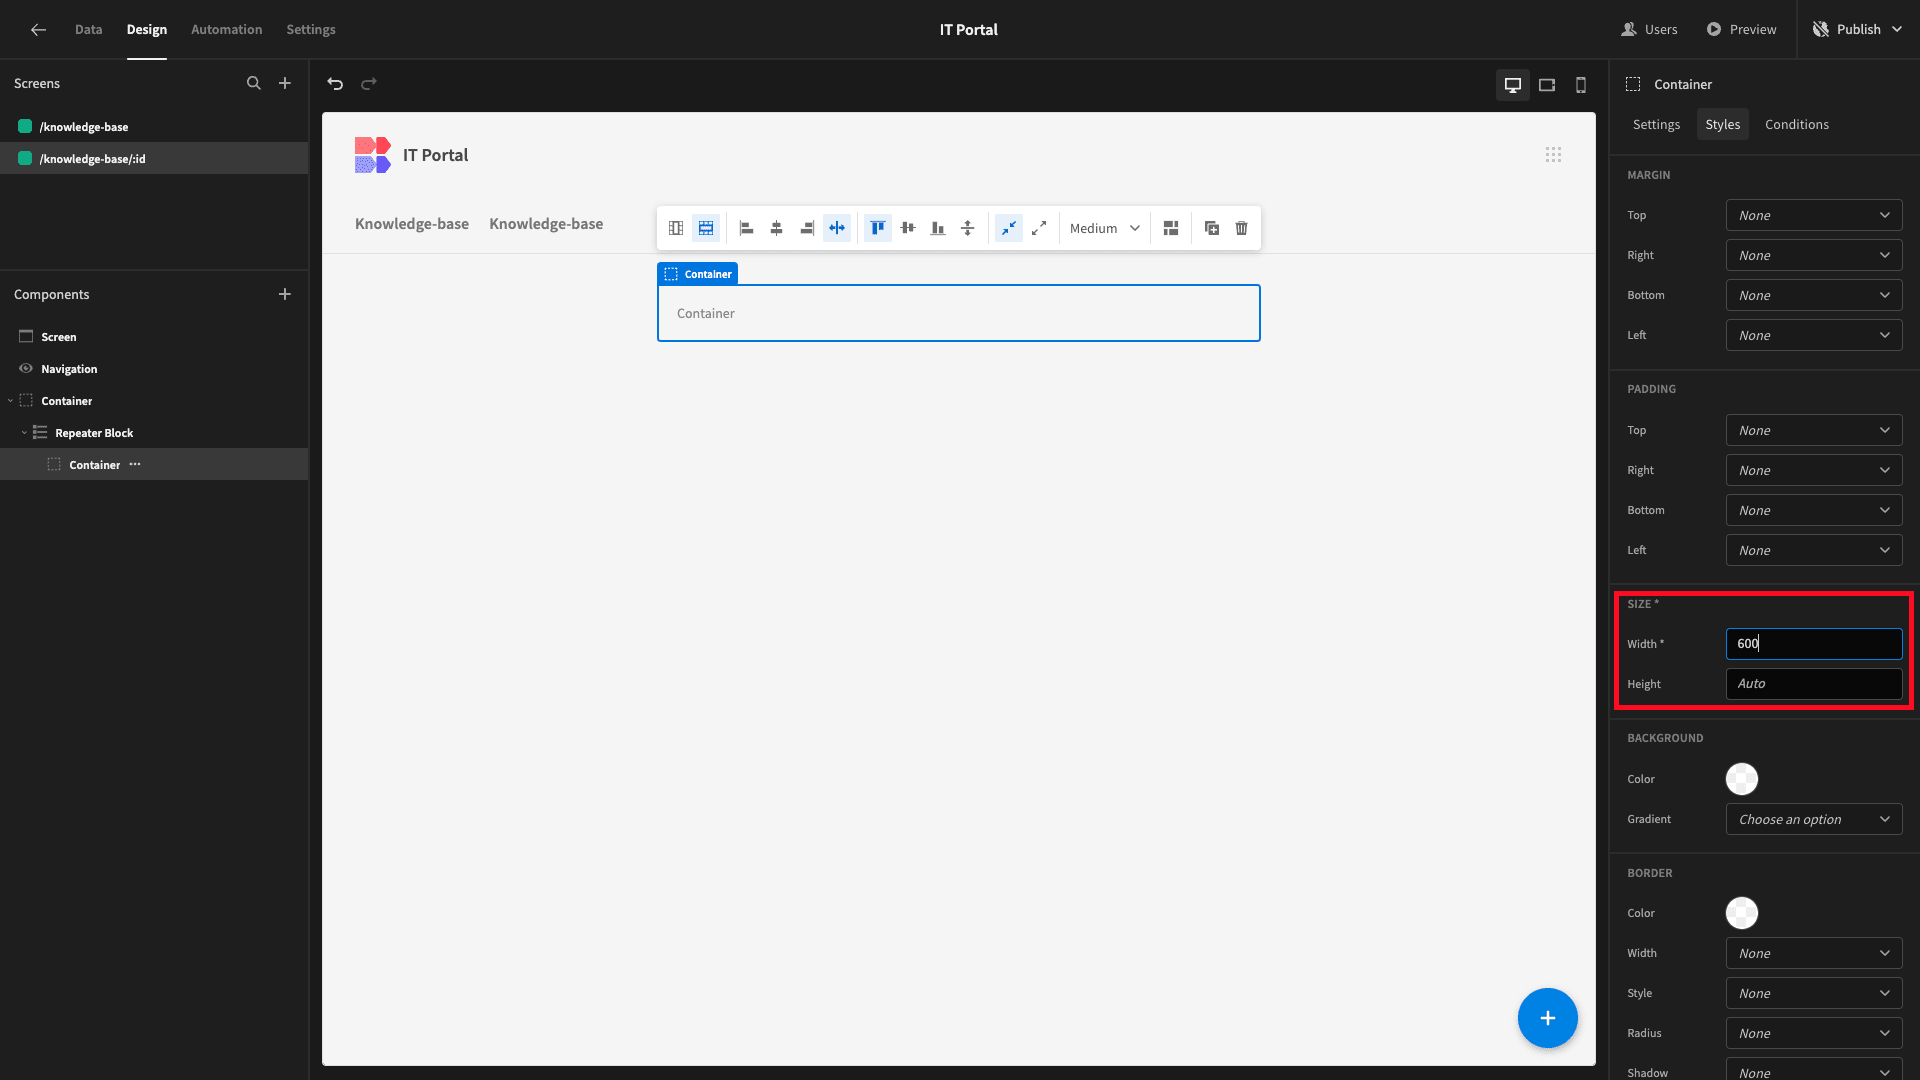
Task: Click the delete/trash icon in toolbar
Action: click(1241, 228)
